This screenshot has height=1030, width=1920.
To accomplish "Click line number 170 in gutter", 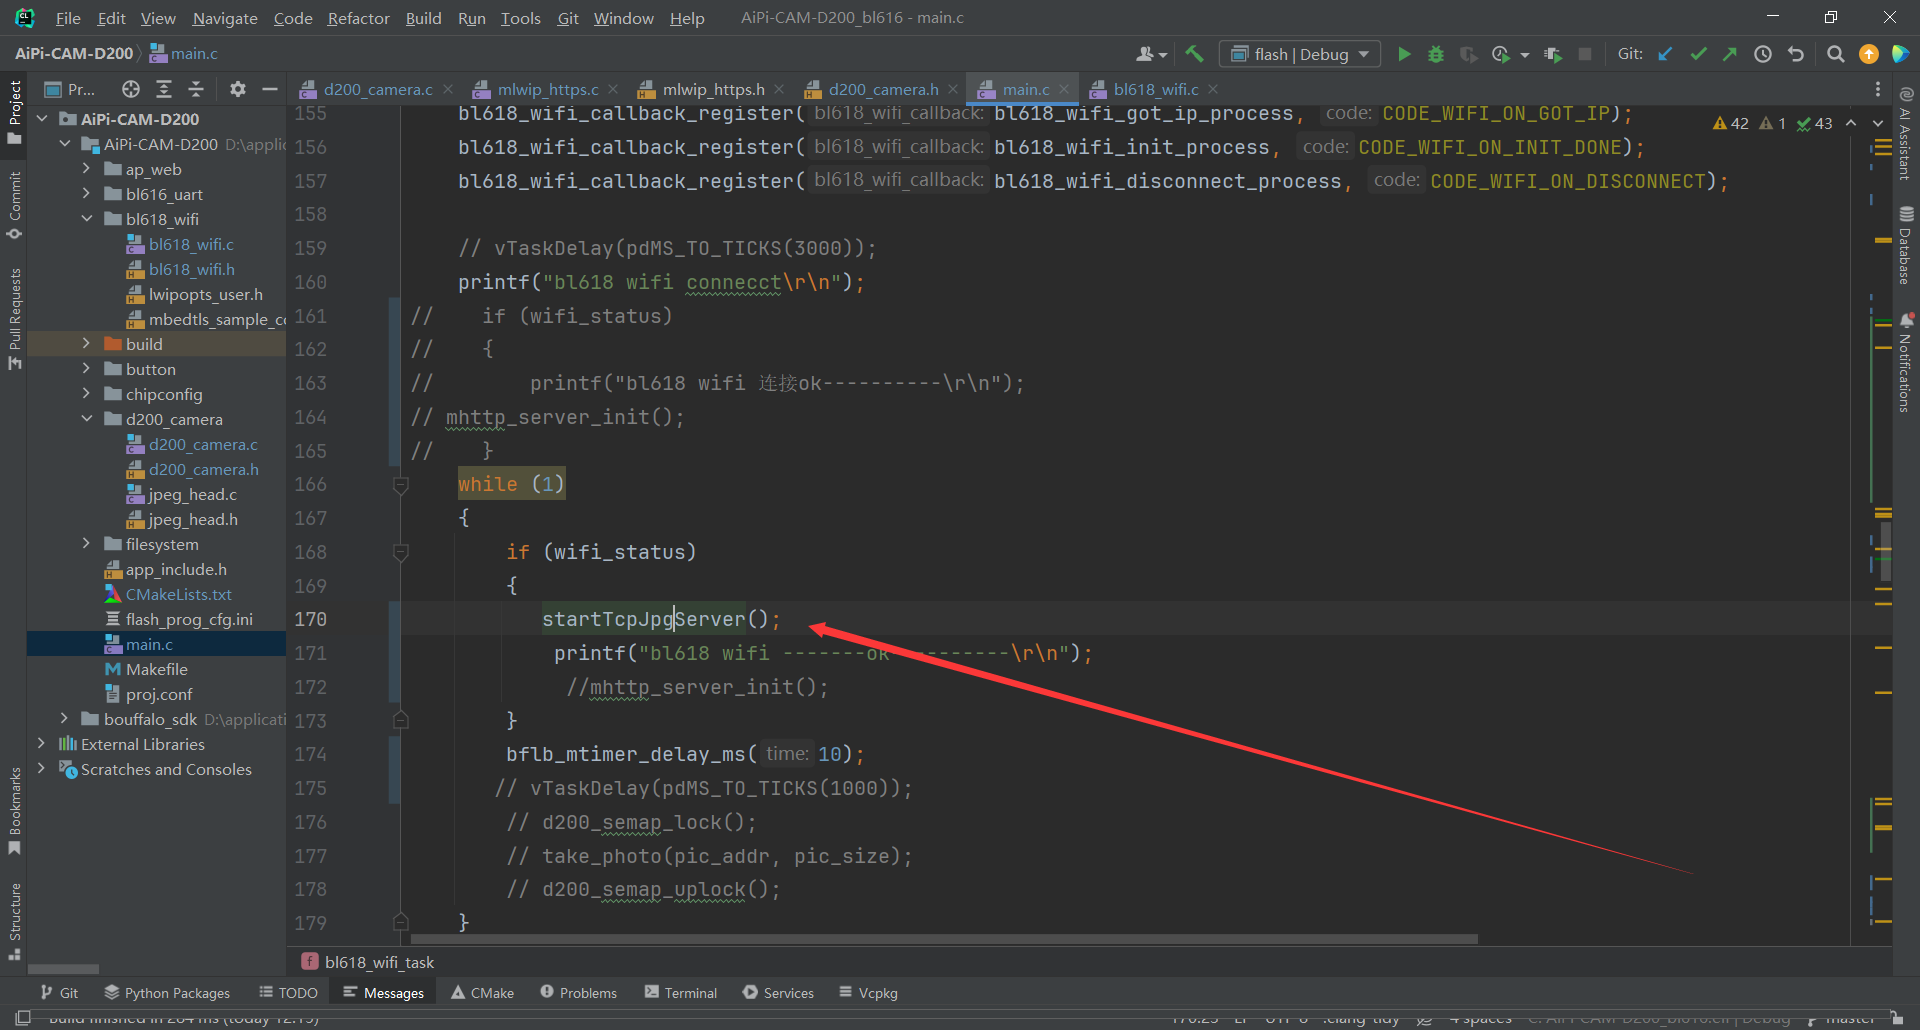I will (310, 619).
